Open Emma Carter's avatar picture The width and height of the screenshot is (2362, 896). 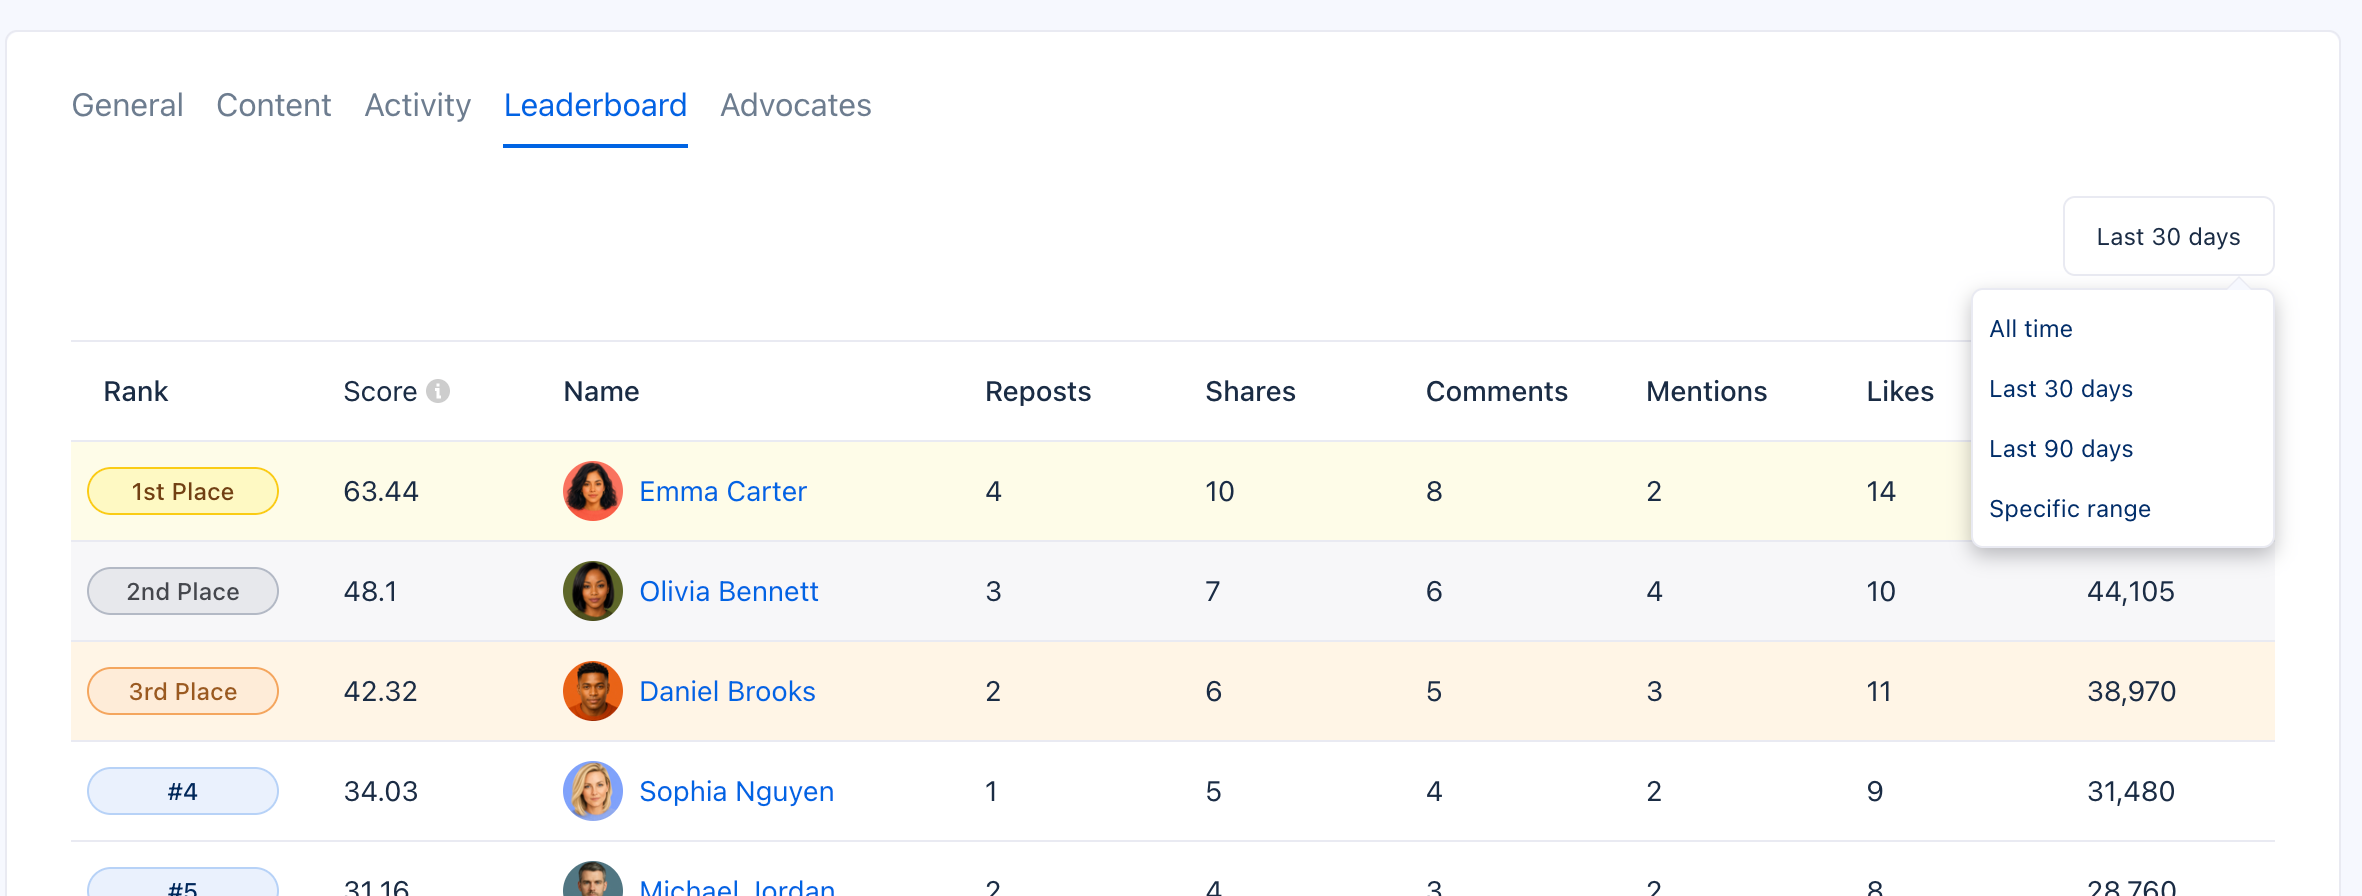point(593,491)
